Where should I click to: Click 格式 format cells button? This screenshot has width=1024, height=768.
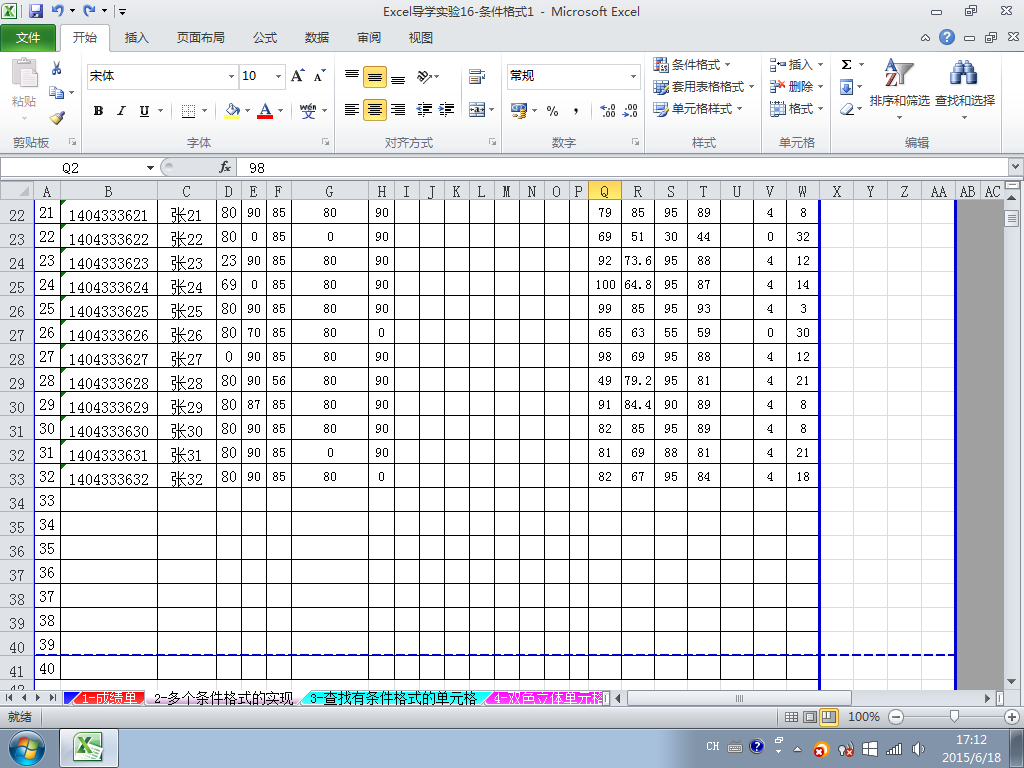(x=796, y=109)
